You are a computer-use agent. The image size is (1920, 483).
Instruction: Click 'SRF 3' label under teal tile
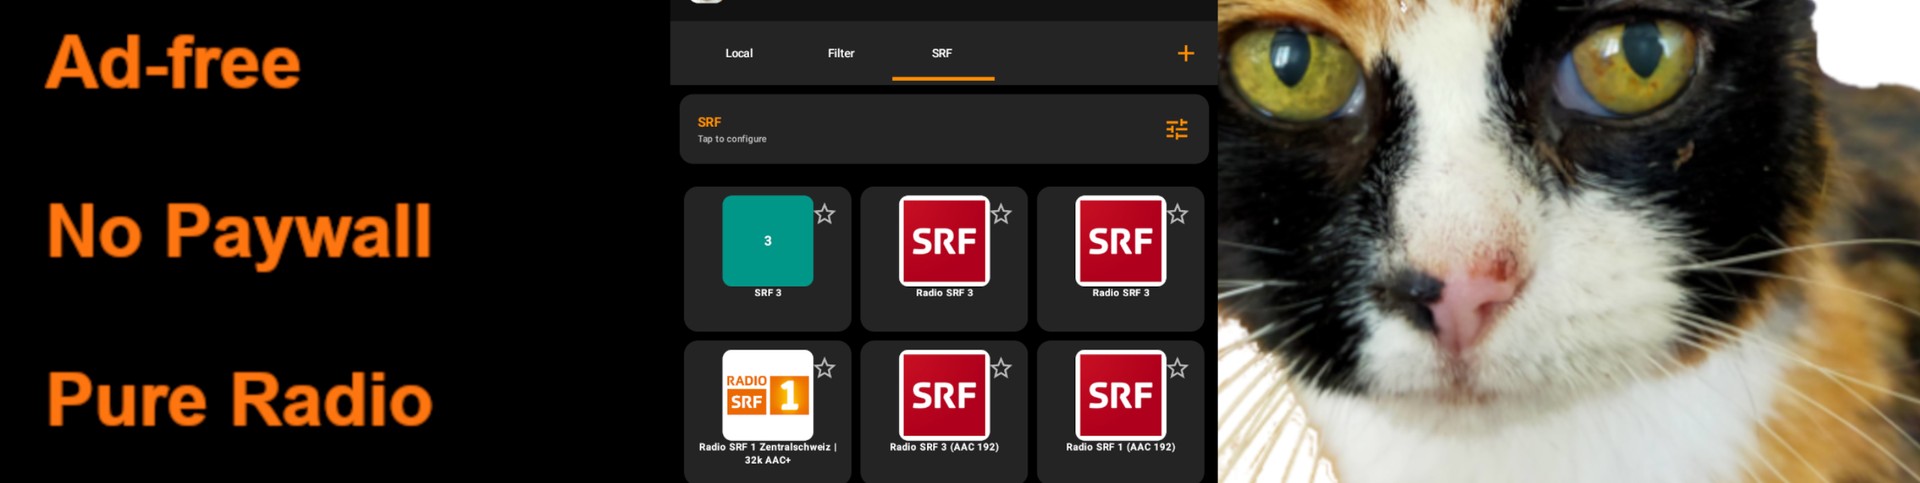[768, 293]
